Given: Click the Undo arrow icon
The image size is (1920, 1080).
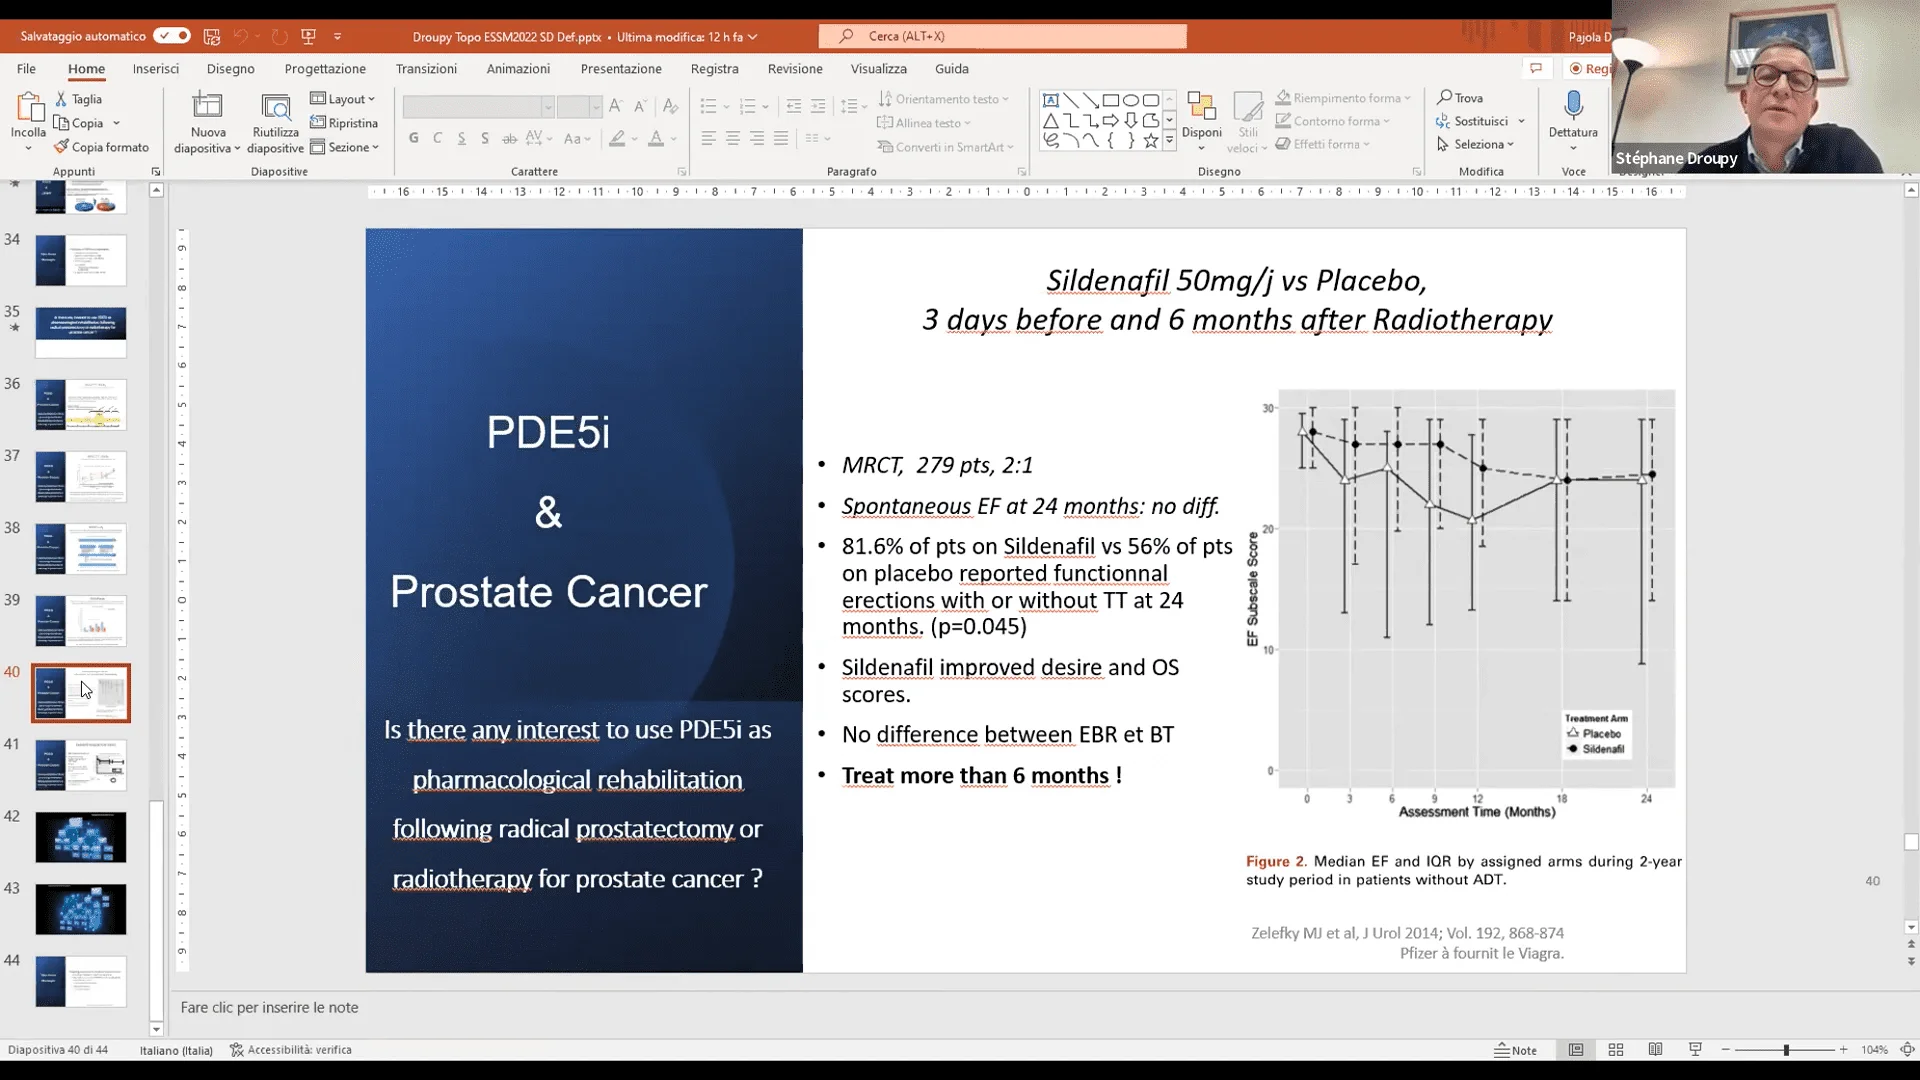Looking at the screenshot, I should (240, 36).
